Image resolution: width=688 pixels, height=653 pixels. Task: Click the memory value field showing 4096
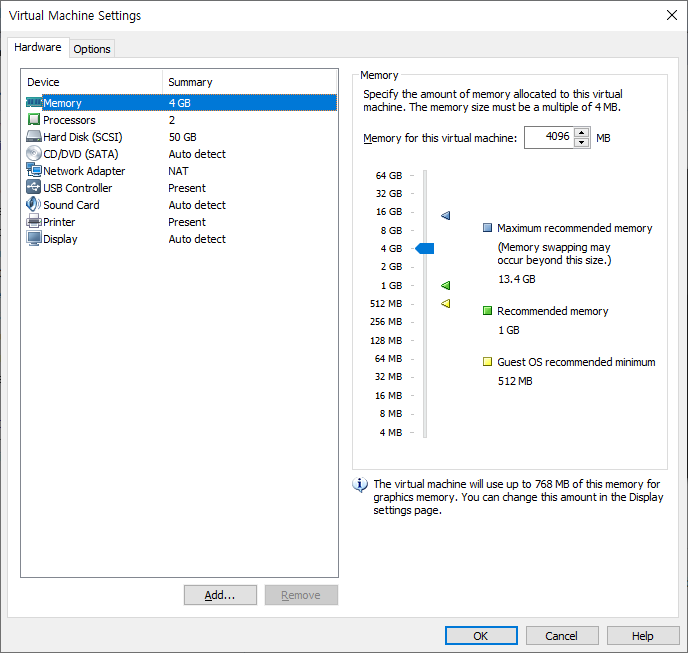[x=549, y=137]
